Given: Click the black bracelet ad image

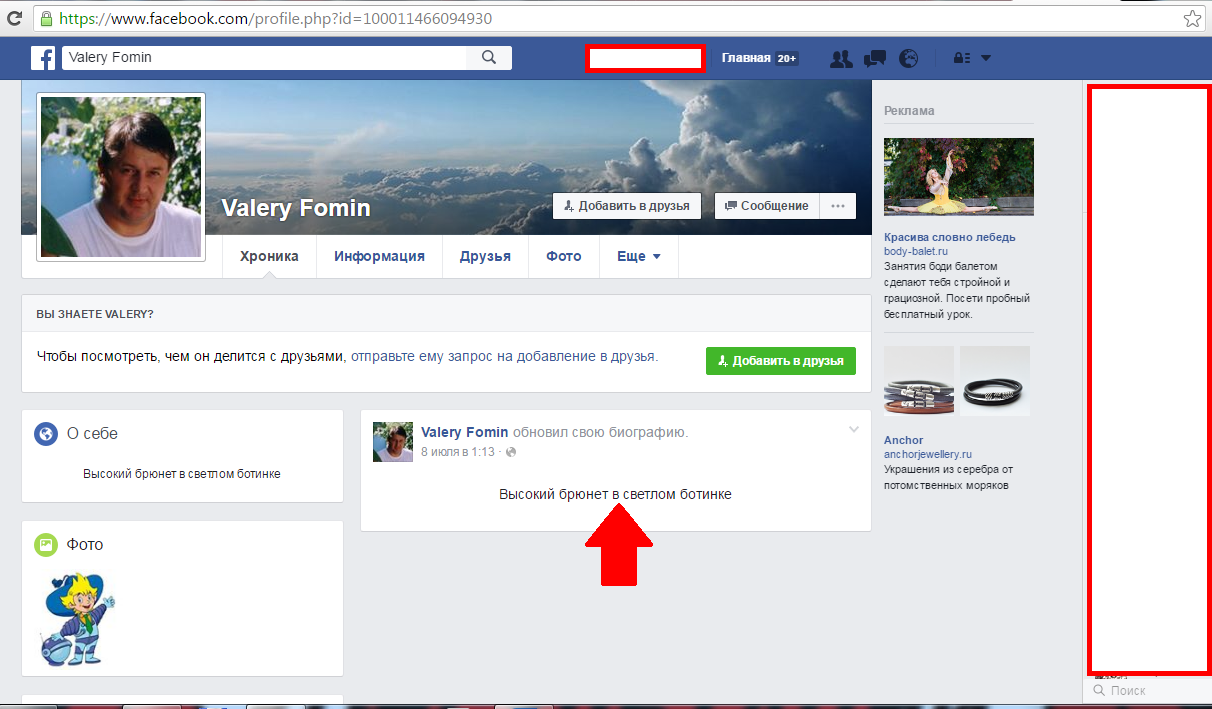Looking at the screenshot, I should 995,381.
